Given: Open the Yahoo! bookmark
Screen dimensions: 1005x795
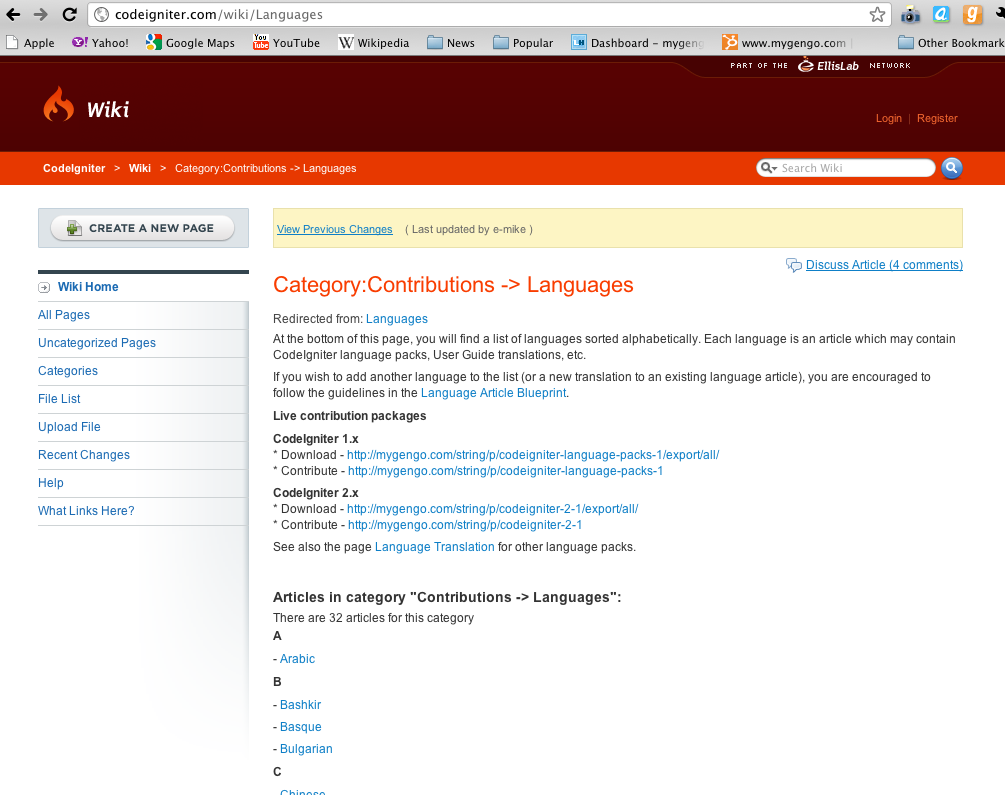Looking at the screenshot, I should coord(100,43).
